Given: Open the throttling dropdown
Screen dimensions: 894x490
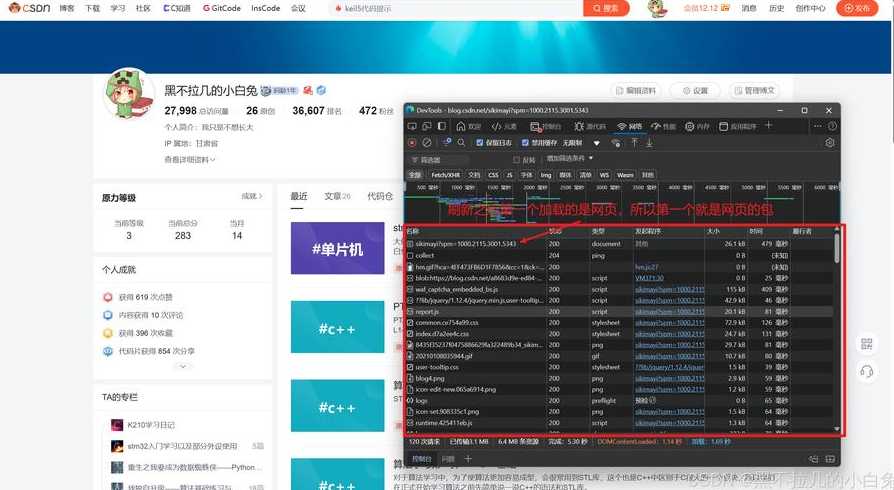Looking at the screenshot, I should pyautogui.click(x=581, y=143).
